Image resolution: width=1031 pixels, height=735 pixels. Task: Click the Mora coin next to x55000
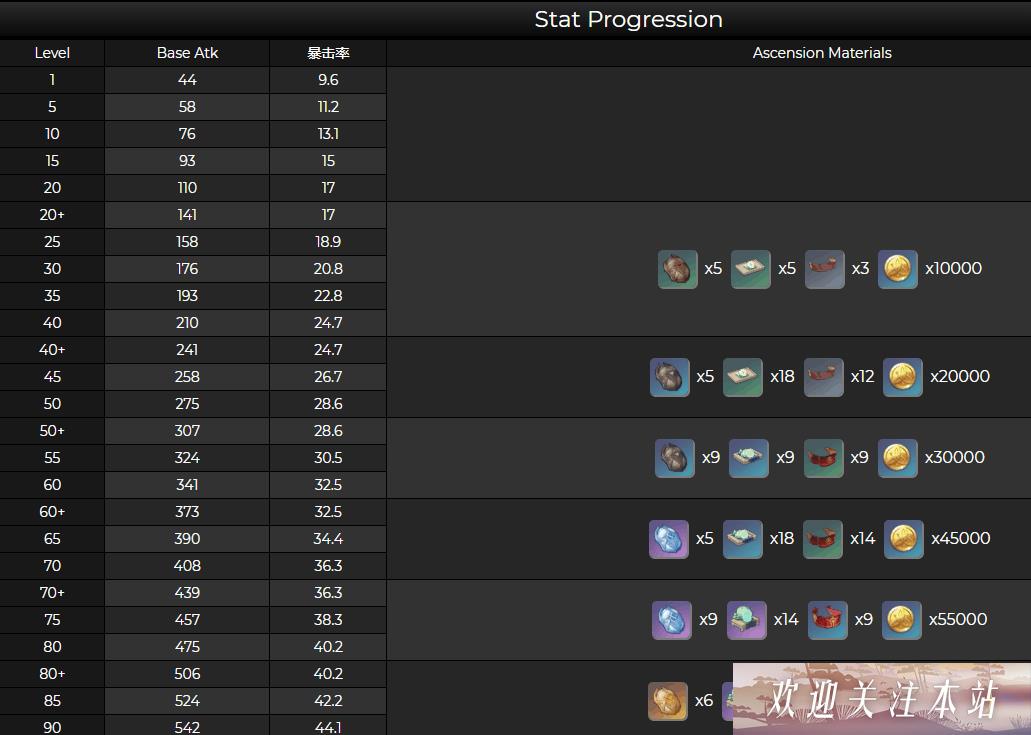(901, 620)
